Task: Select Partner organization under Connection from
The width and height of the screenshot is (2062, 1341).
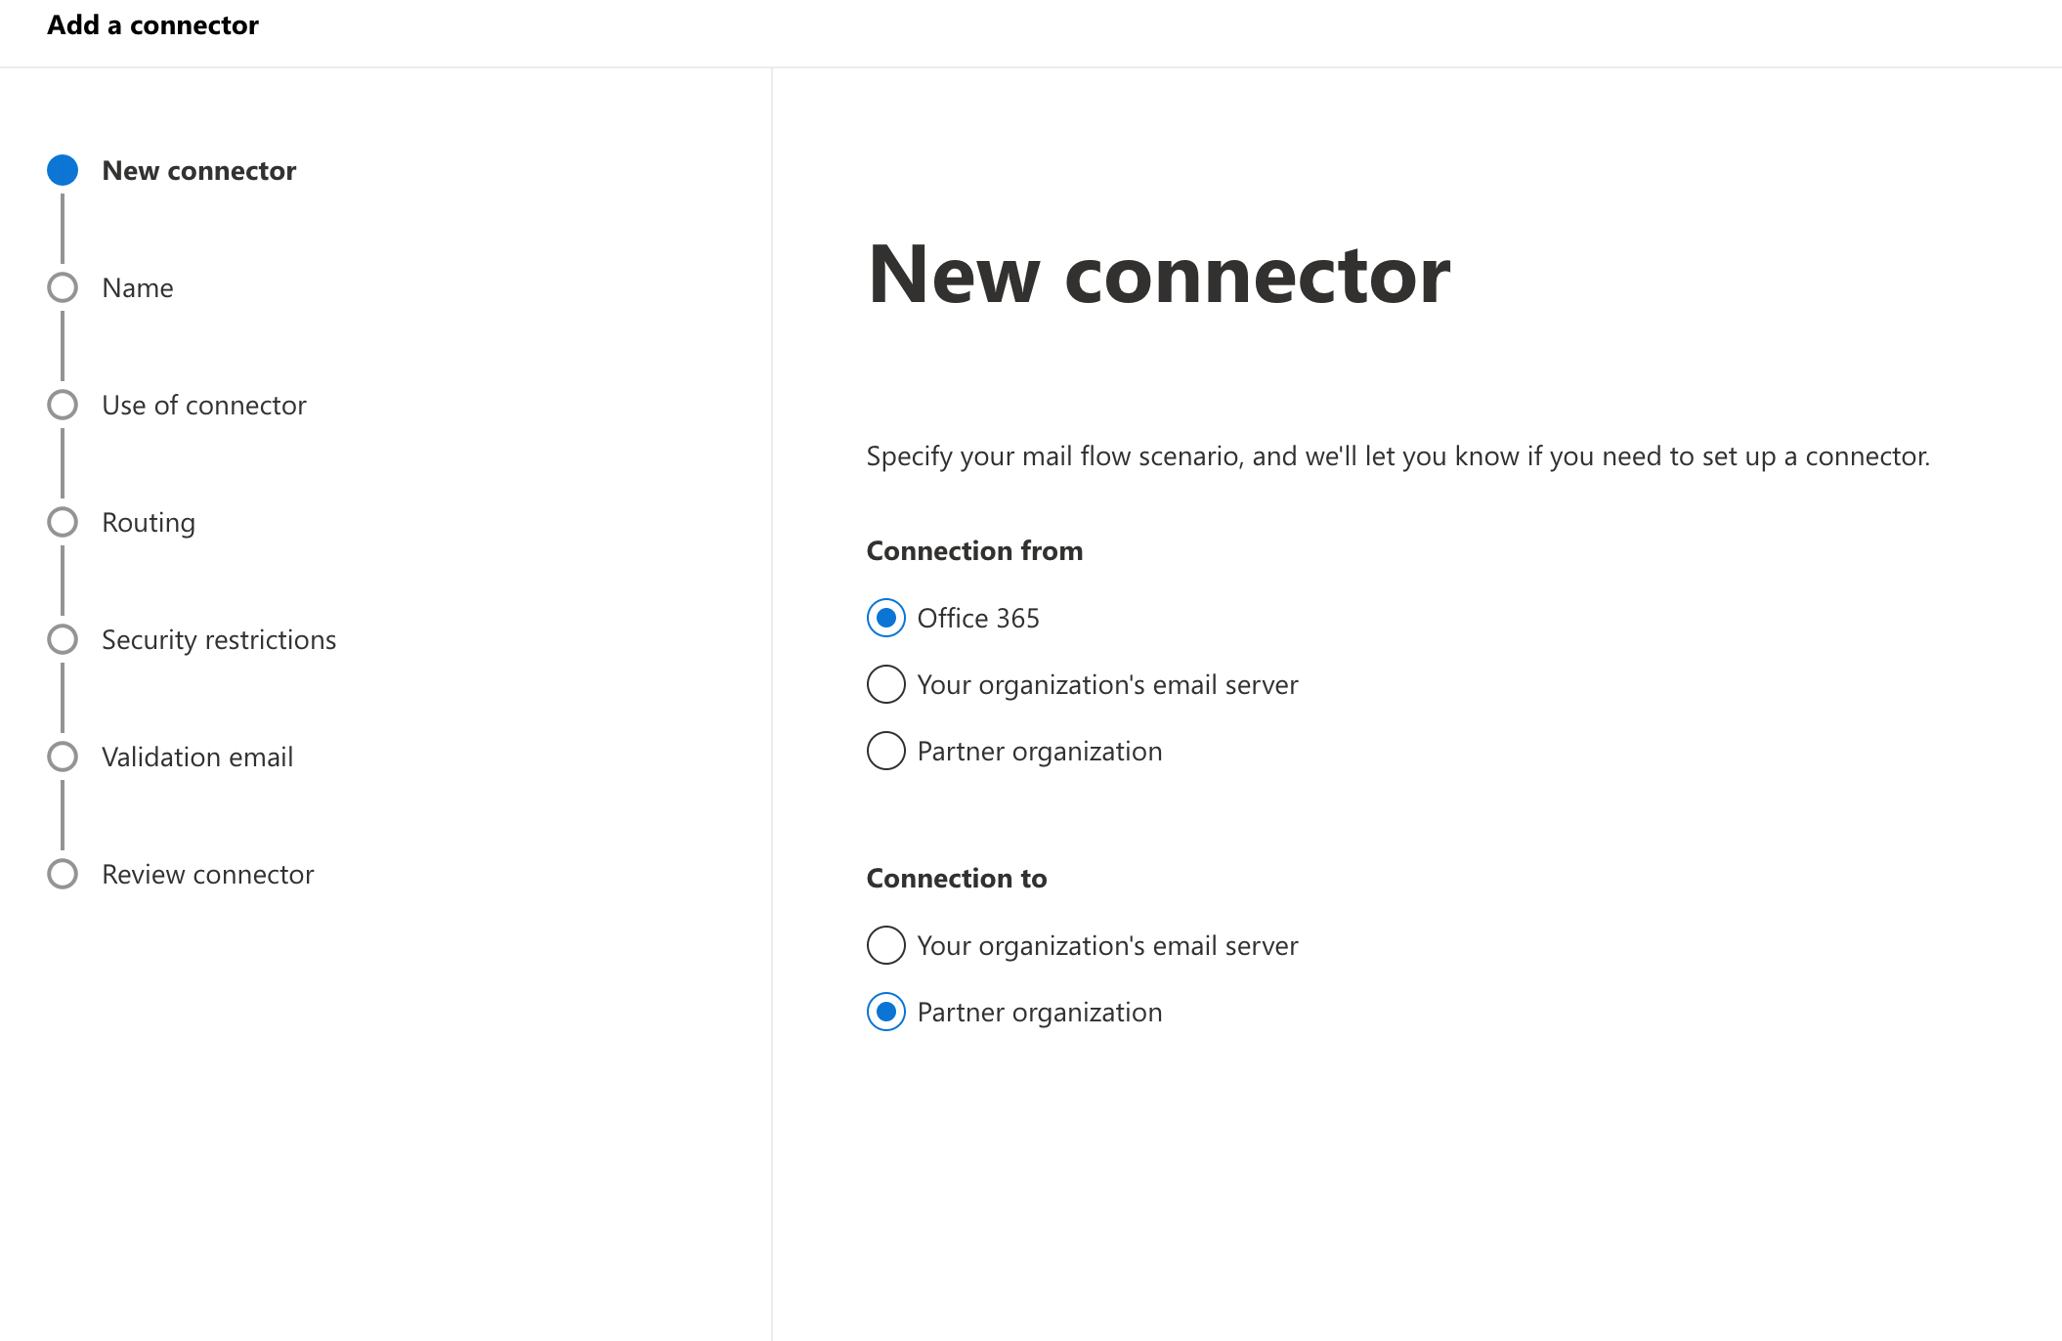Action: tap(885, 751)
